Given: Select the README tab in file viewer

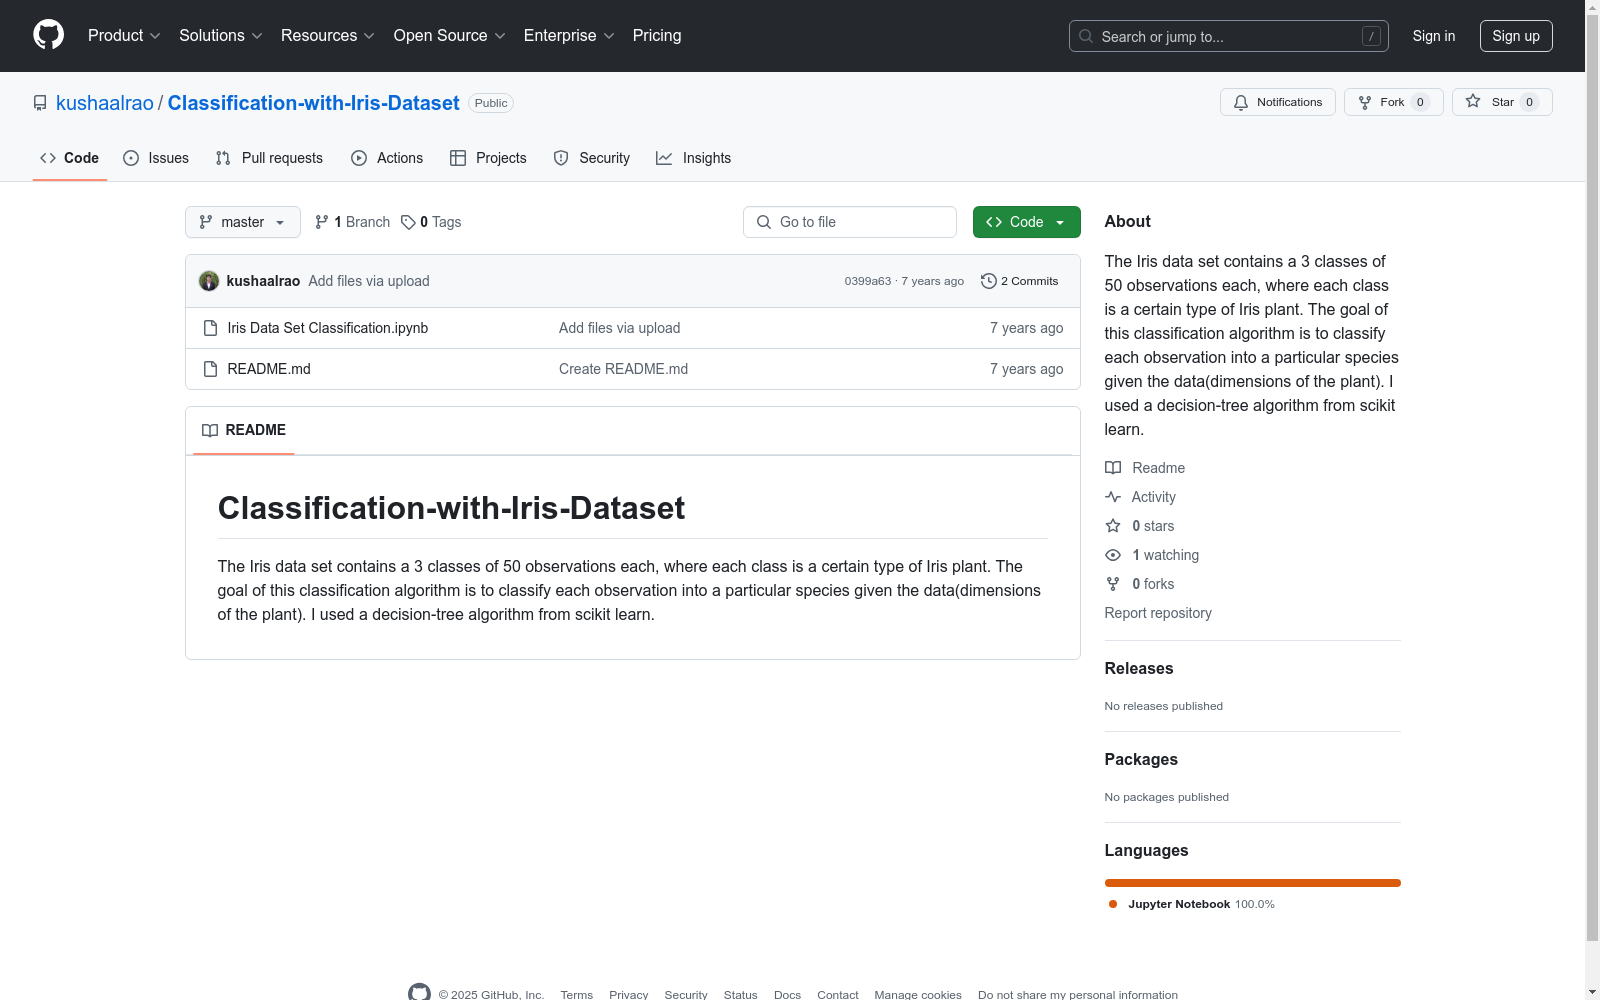Looking at the screenshot, I should (244, 430).
